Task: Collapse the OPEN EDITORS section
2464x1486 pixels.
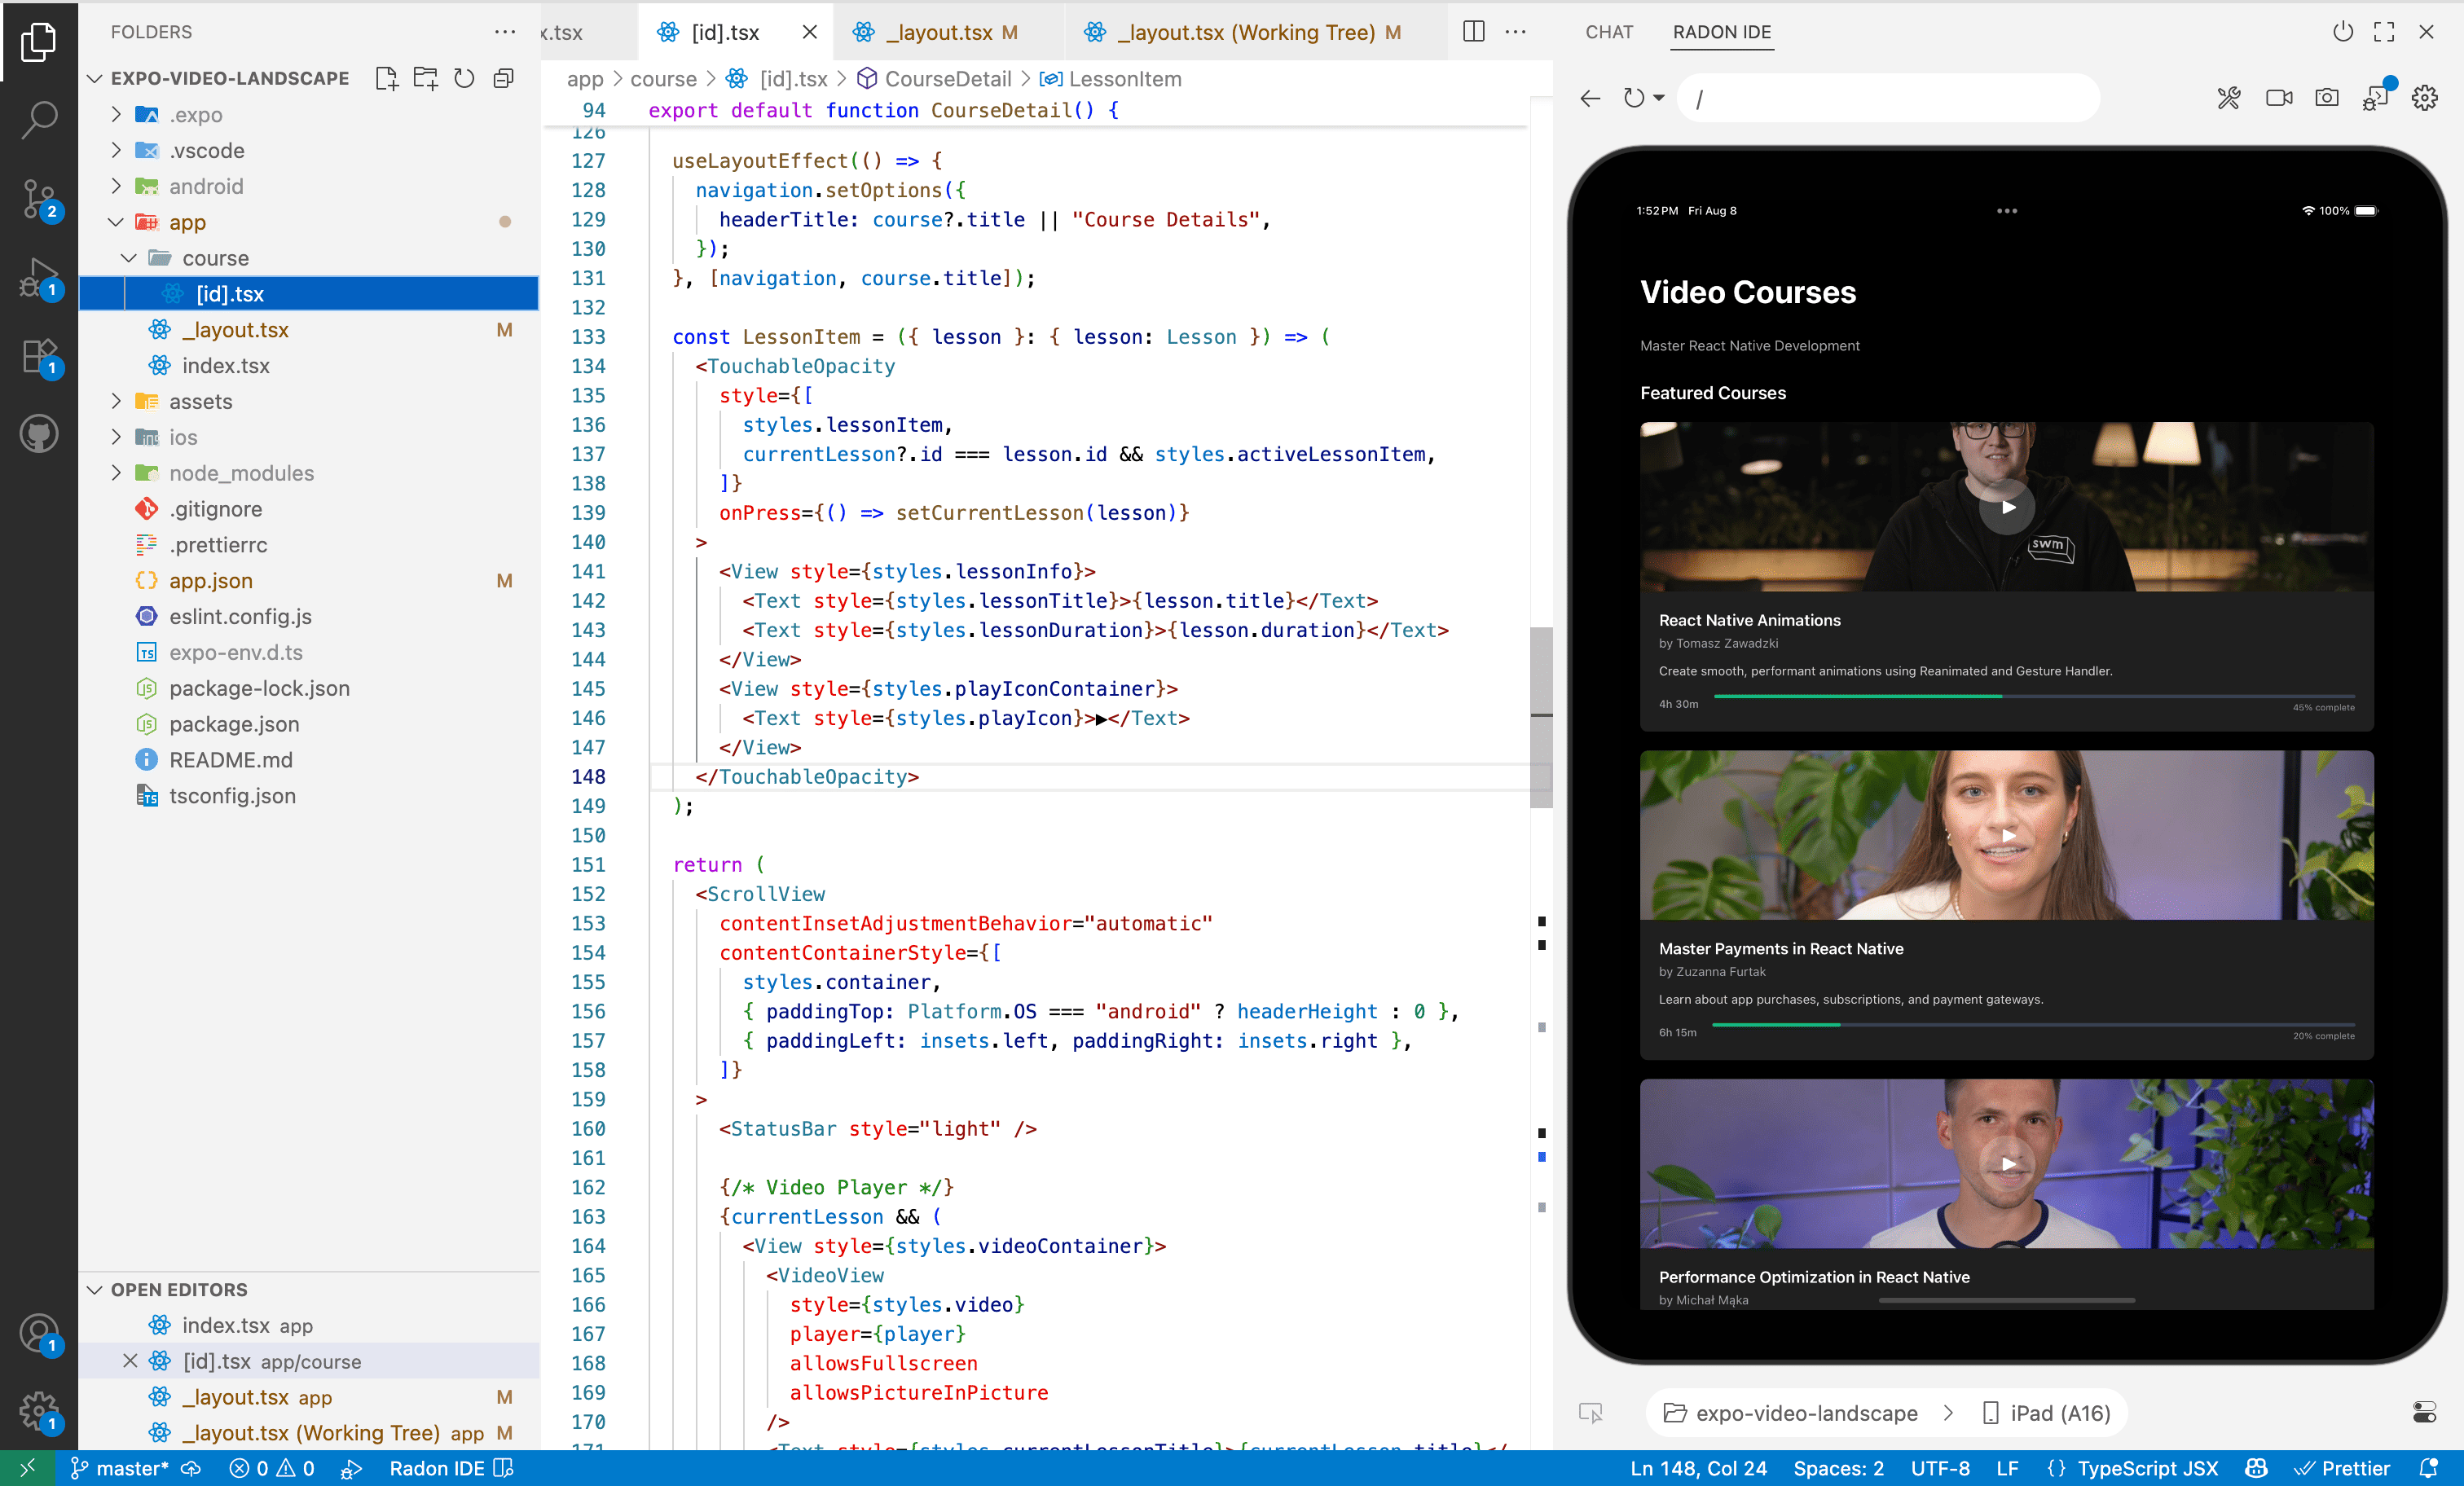Action: click(x=96, y=1290)
